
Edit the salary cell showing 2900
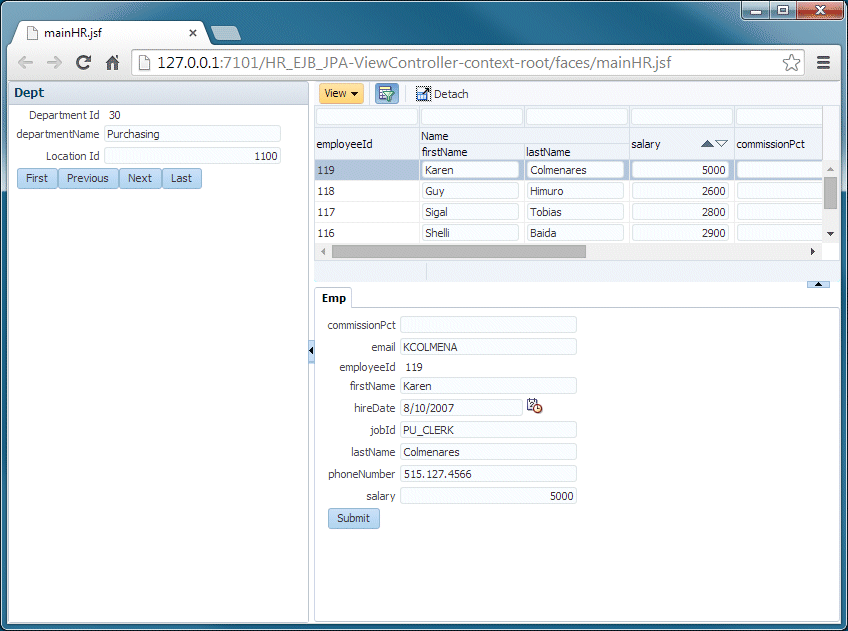(680, 233)
